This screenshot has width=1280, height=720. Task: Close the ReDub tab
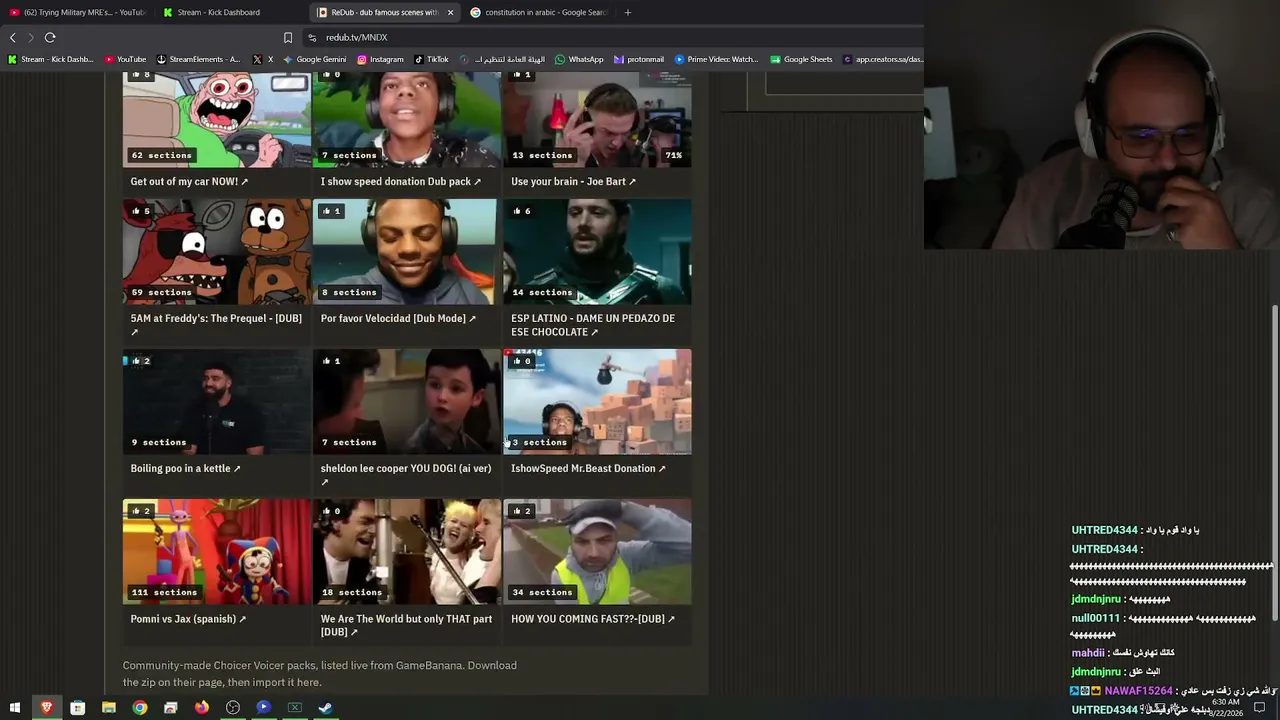click(450, 13)
